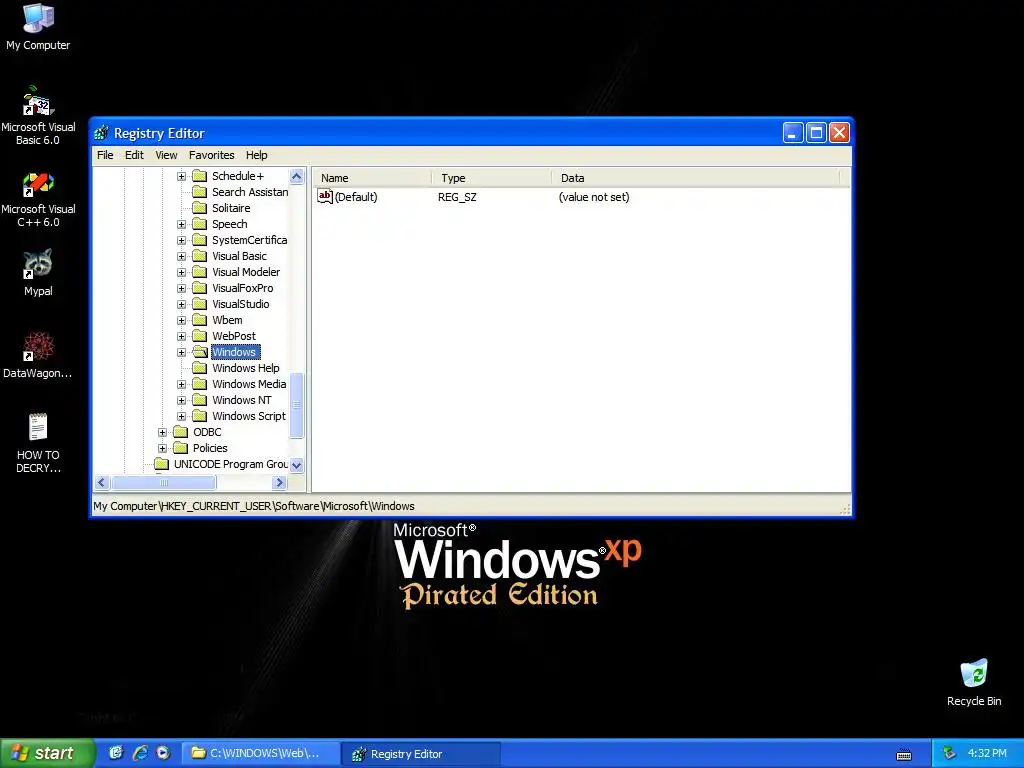Expand the VisualStudio registry key
The height and width of the screenshot is (768, 1024).
(182, 304)
